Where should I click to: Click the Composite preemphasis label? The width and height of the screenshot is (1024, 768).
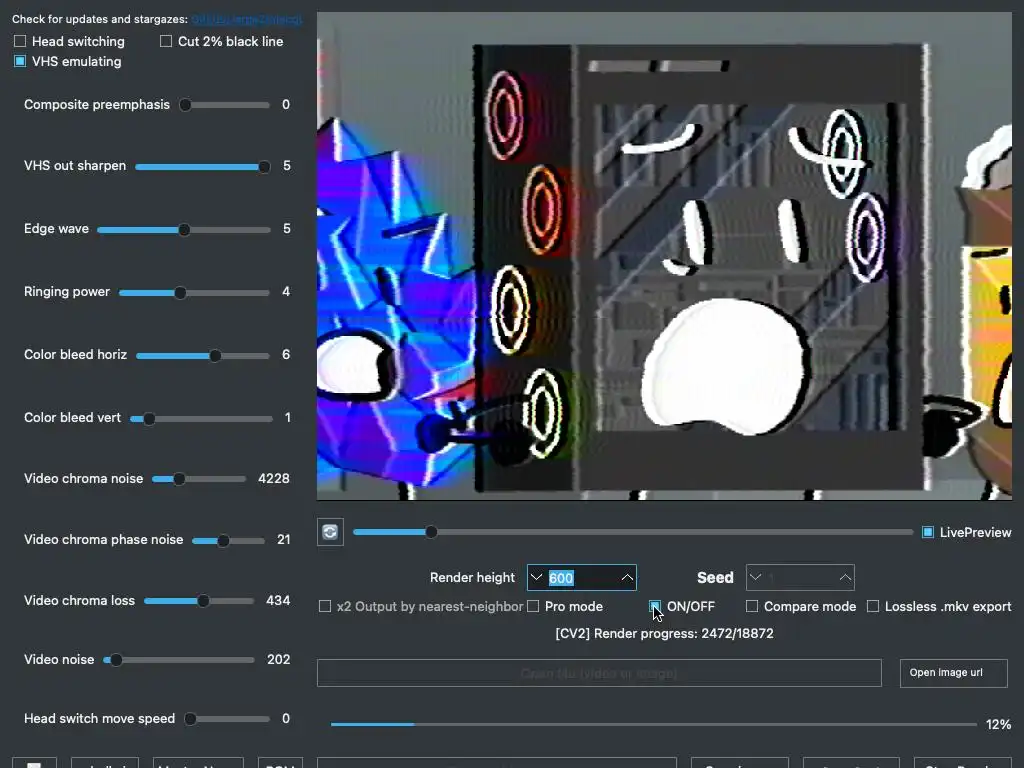click(97, 104)
